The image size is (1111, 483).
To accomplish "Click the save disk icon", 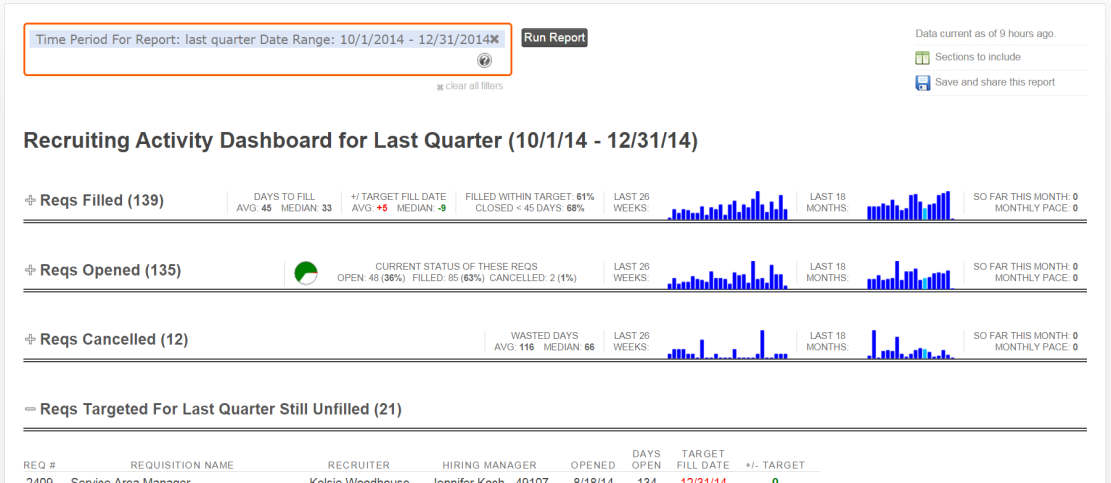I will (923, 83).
